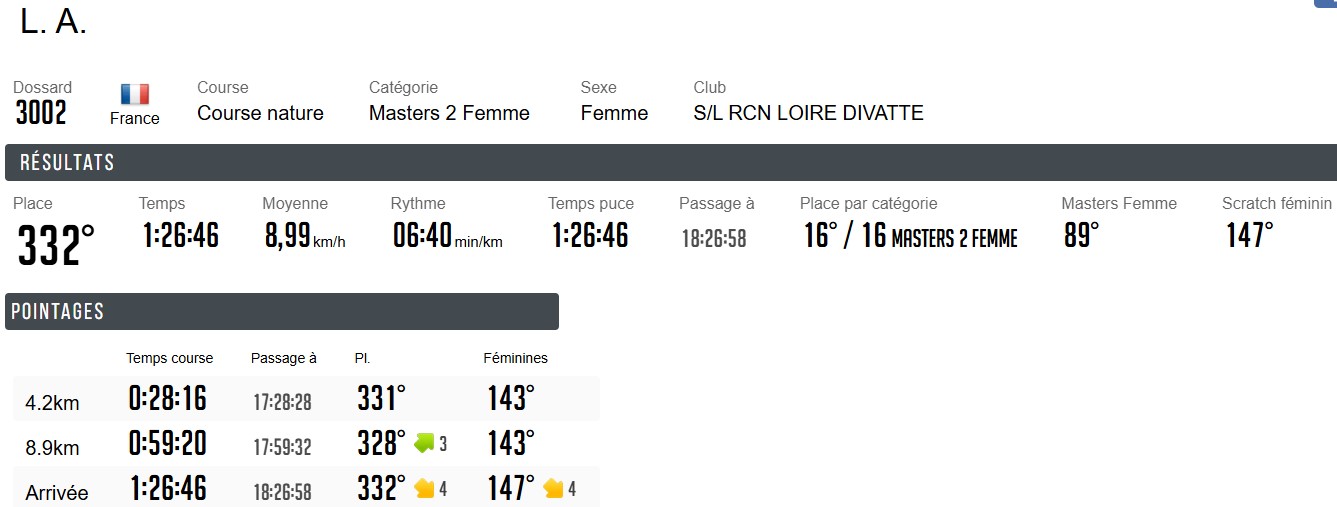This screenshot has height=507, width=1337.
Task: Click the Course nature race name
Action: (x=260, y=113)
